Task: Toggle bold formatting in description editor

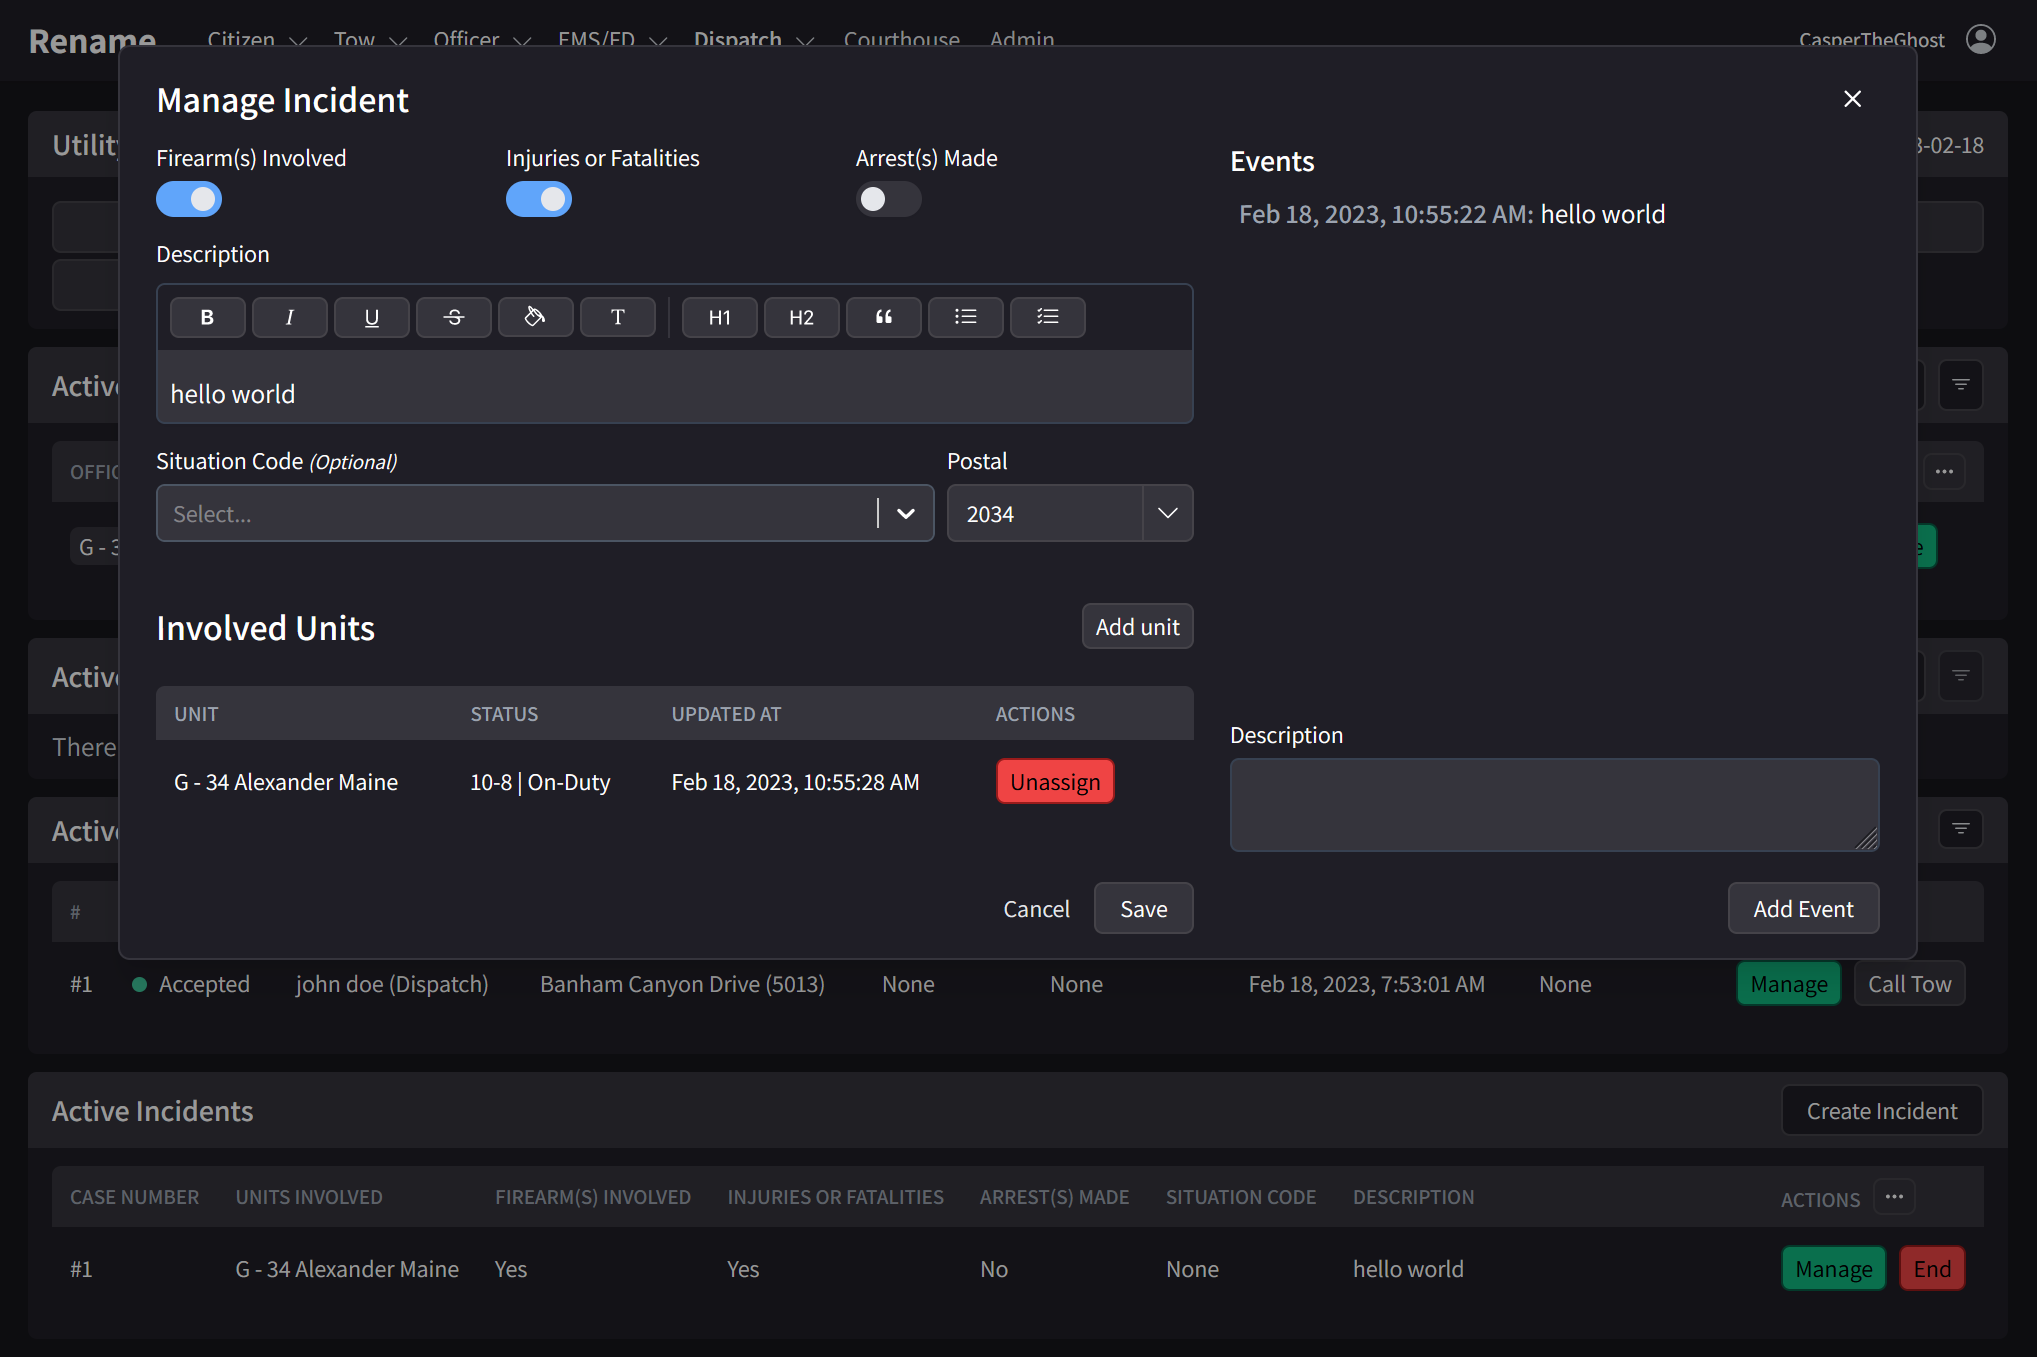Action: [207, 317]
